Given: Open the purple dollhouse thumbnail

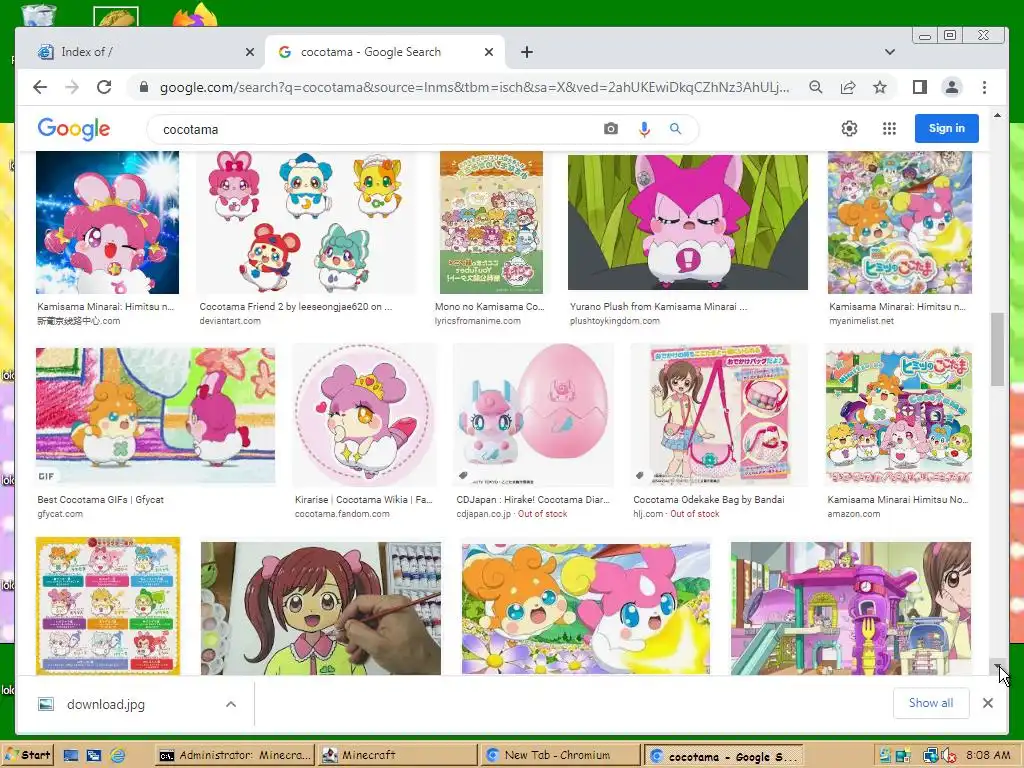Looking at the screenshot, I should [851, 608].
